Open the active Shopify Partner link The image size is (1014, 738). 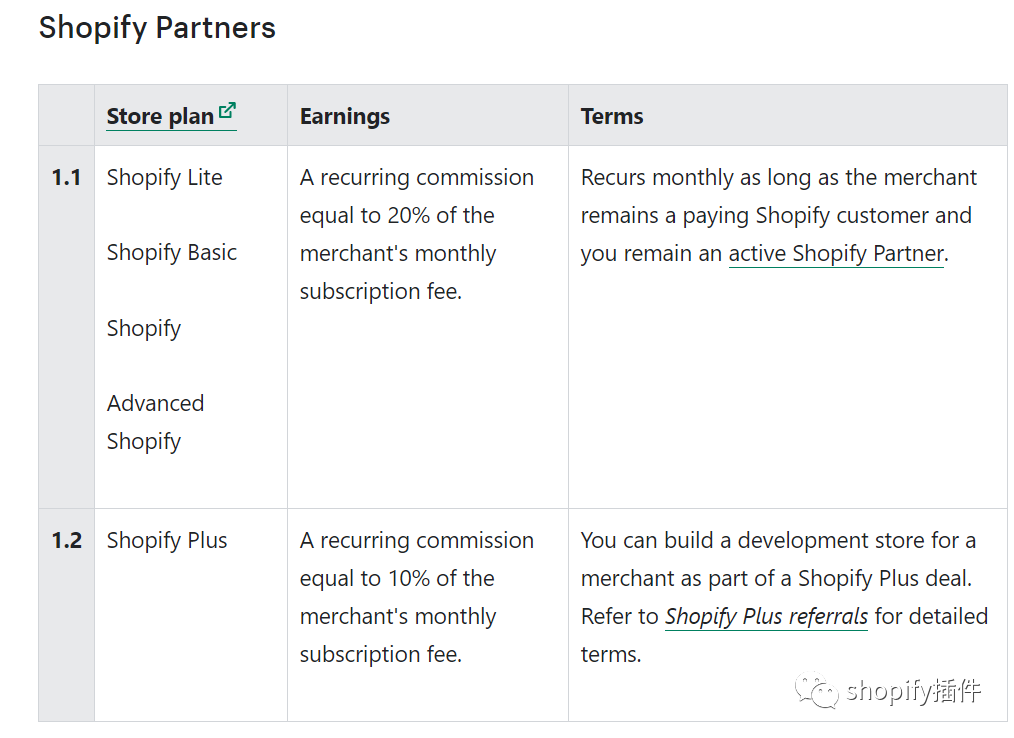(x=836, y=254)
